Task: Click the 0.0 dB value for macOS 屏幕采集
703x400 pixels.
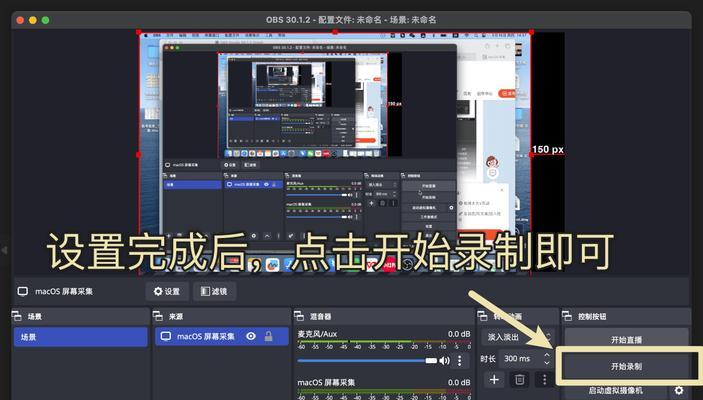Action: pos(459,383)
